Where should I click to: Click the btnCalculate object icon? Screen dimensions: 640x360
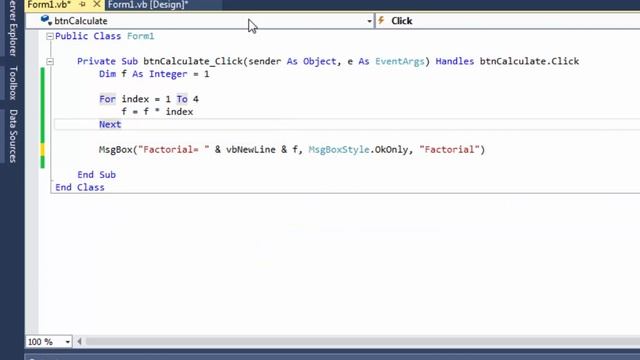(x=46, y=20)
